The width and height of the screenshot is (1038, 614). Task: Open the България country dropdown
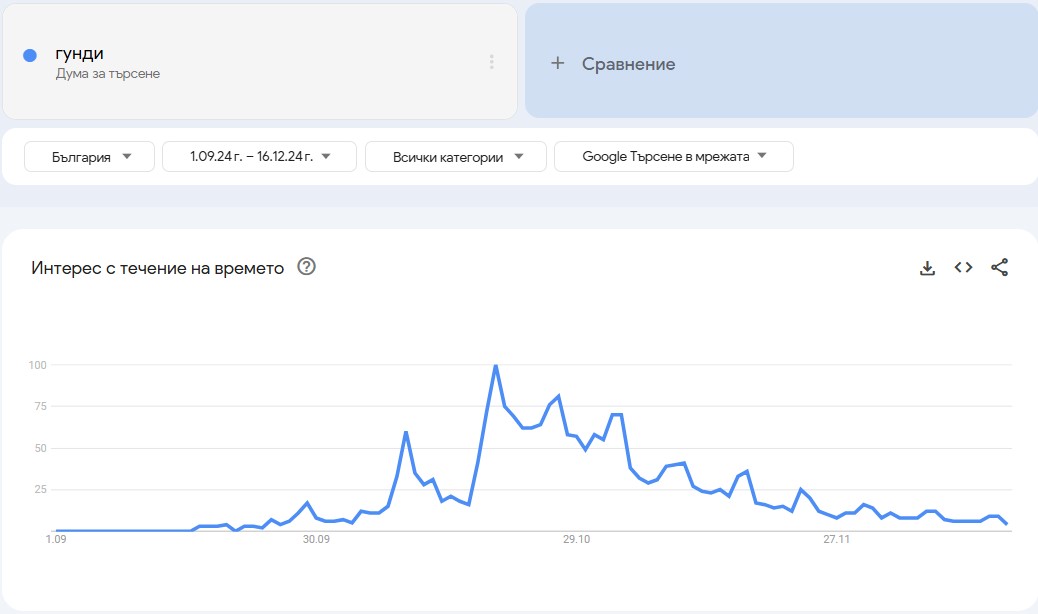coord(88,156)
